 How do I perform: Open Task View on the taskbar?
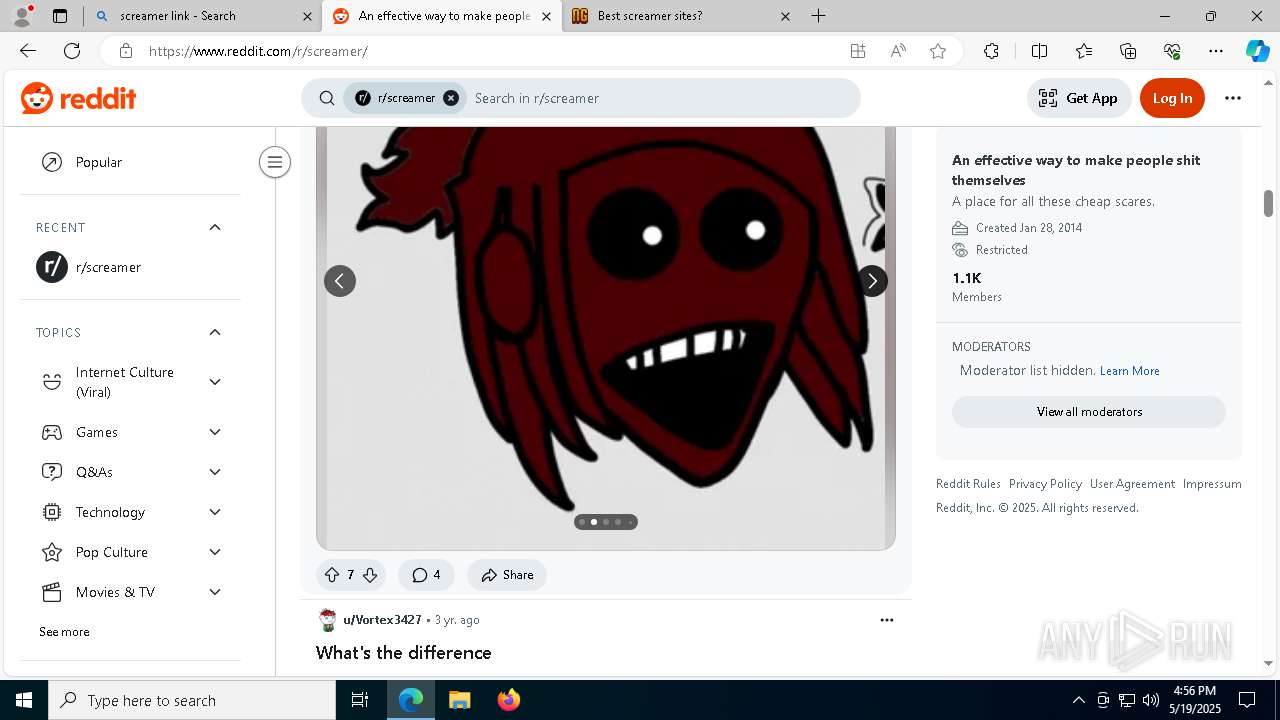pos(360,700)
